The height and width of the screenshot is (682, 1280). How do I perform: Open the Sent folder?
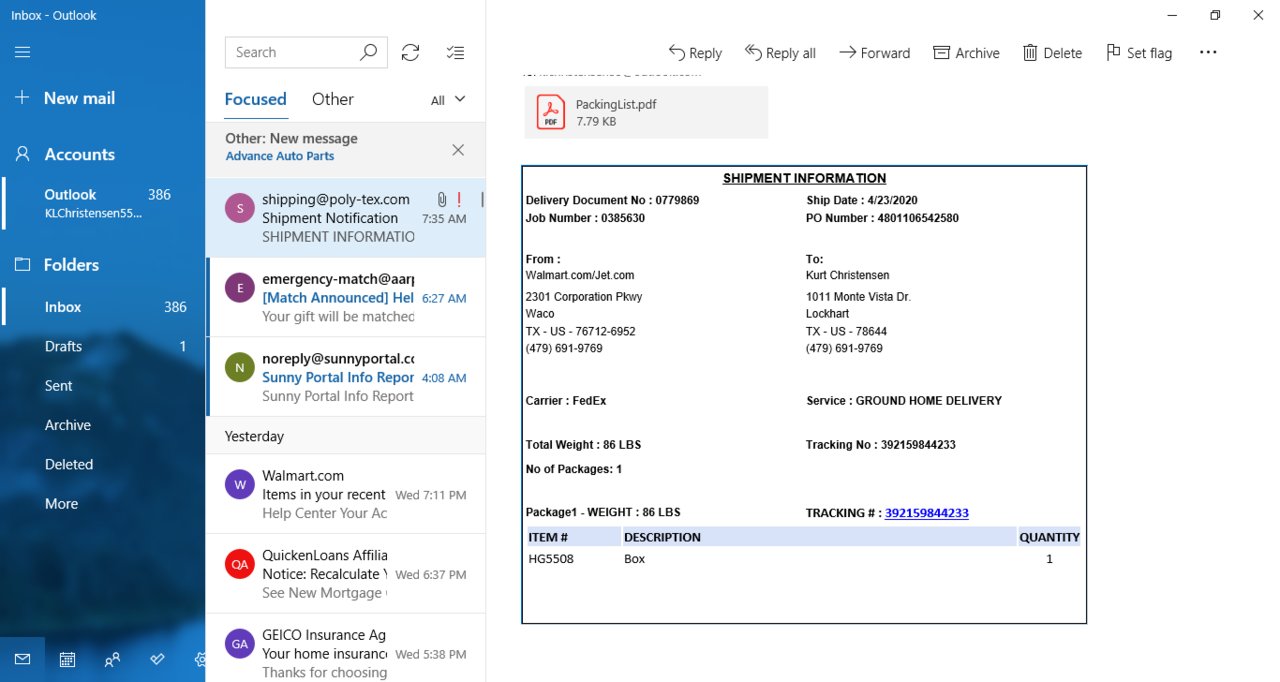104,385
